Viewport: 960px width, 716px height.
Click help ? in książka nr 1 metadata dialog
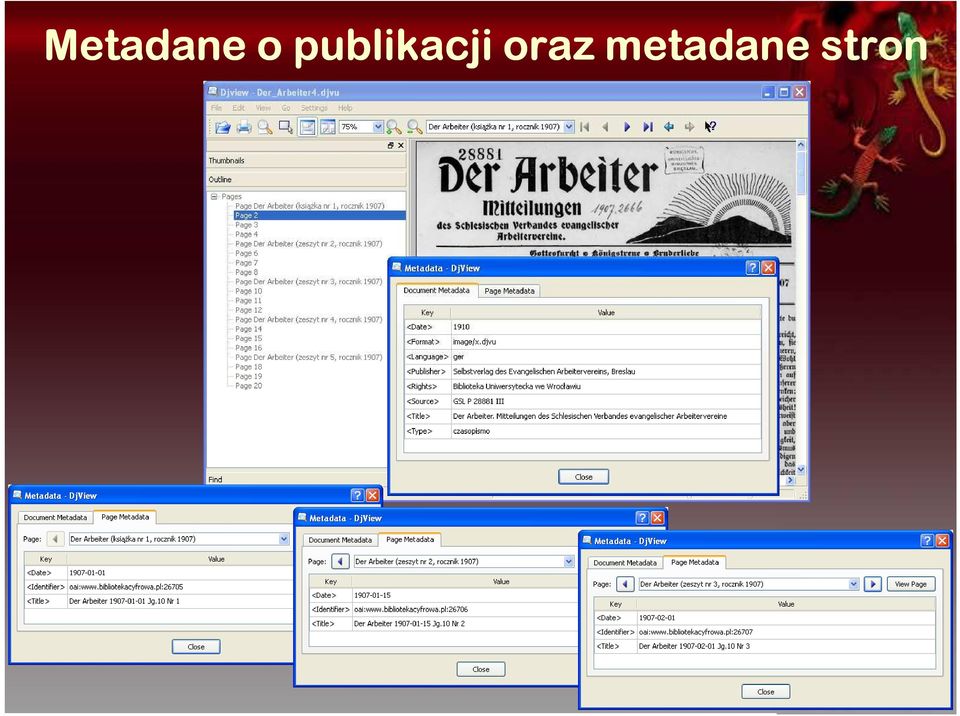pos(357,495)
